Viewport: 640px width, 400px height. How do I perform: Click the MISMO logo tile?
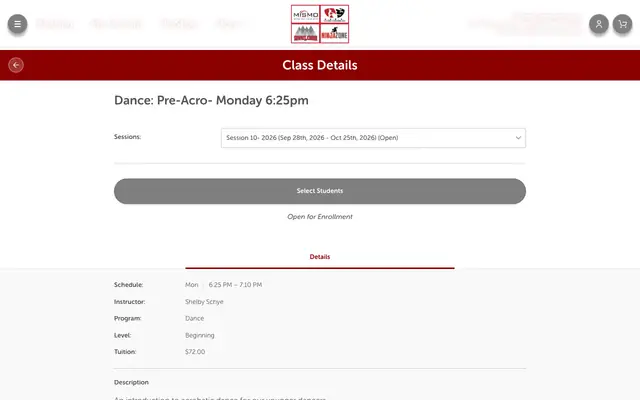(305, 14)
